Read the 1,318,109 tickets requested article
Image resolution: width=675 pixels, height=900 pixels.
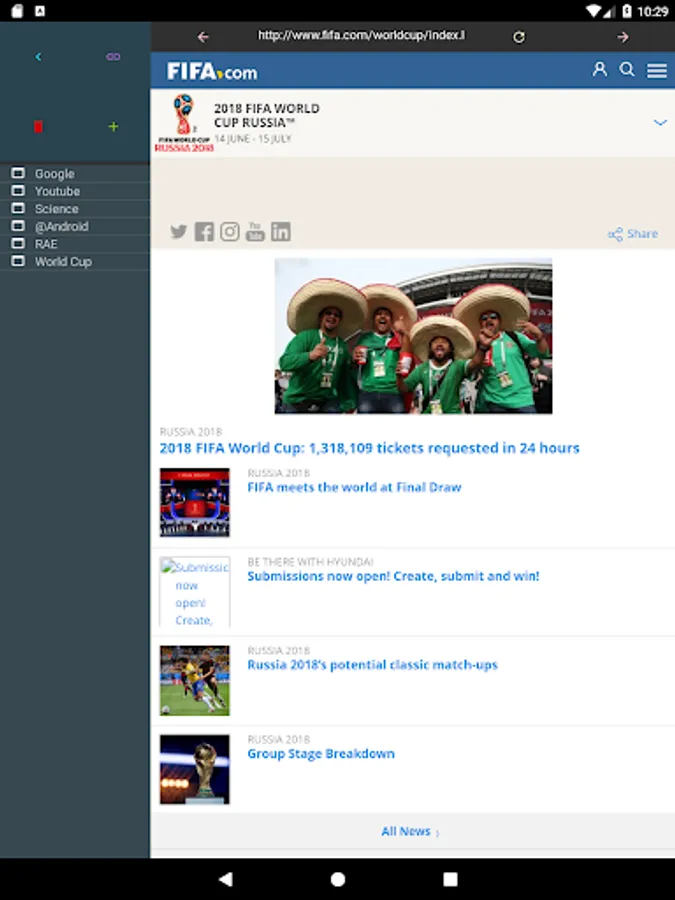(370, 448)
